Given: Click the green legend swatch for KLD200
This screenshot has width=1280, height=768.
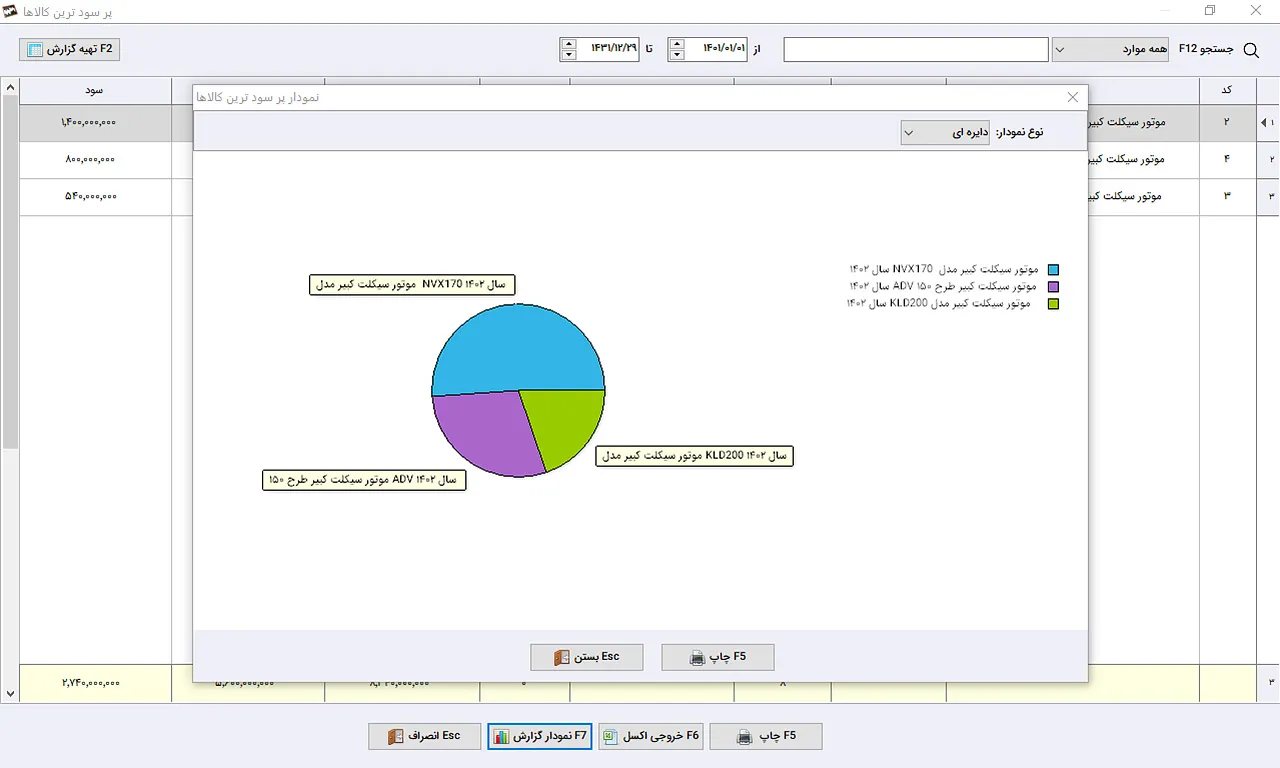Looking at the screenshot, I should (1053, 304).
